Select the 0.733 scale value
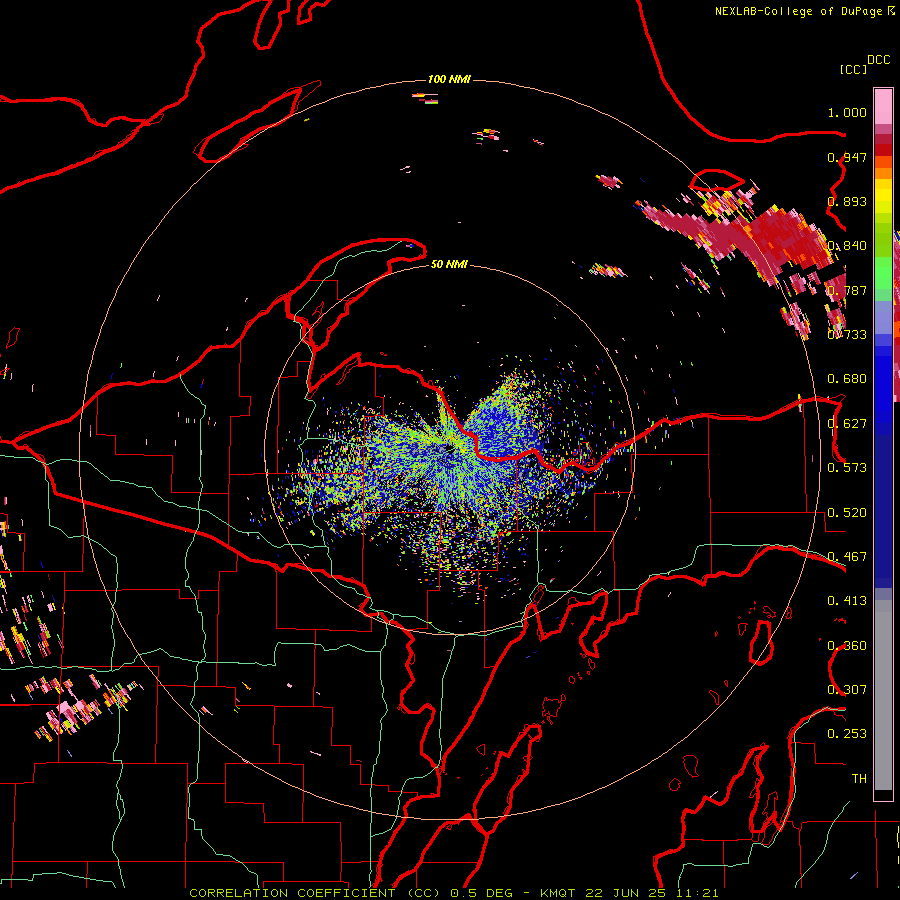 click(x=847, y=335)
